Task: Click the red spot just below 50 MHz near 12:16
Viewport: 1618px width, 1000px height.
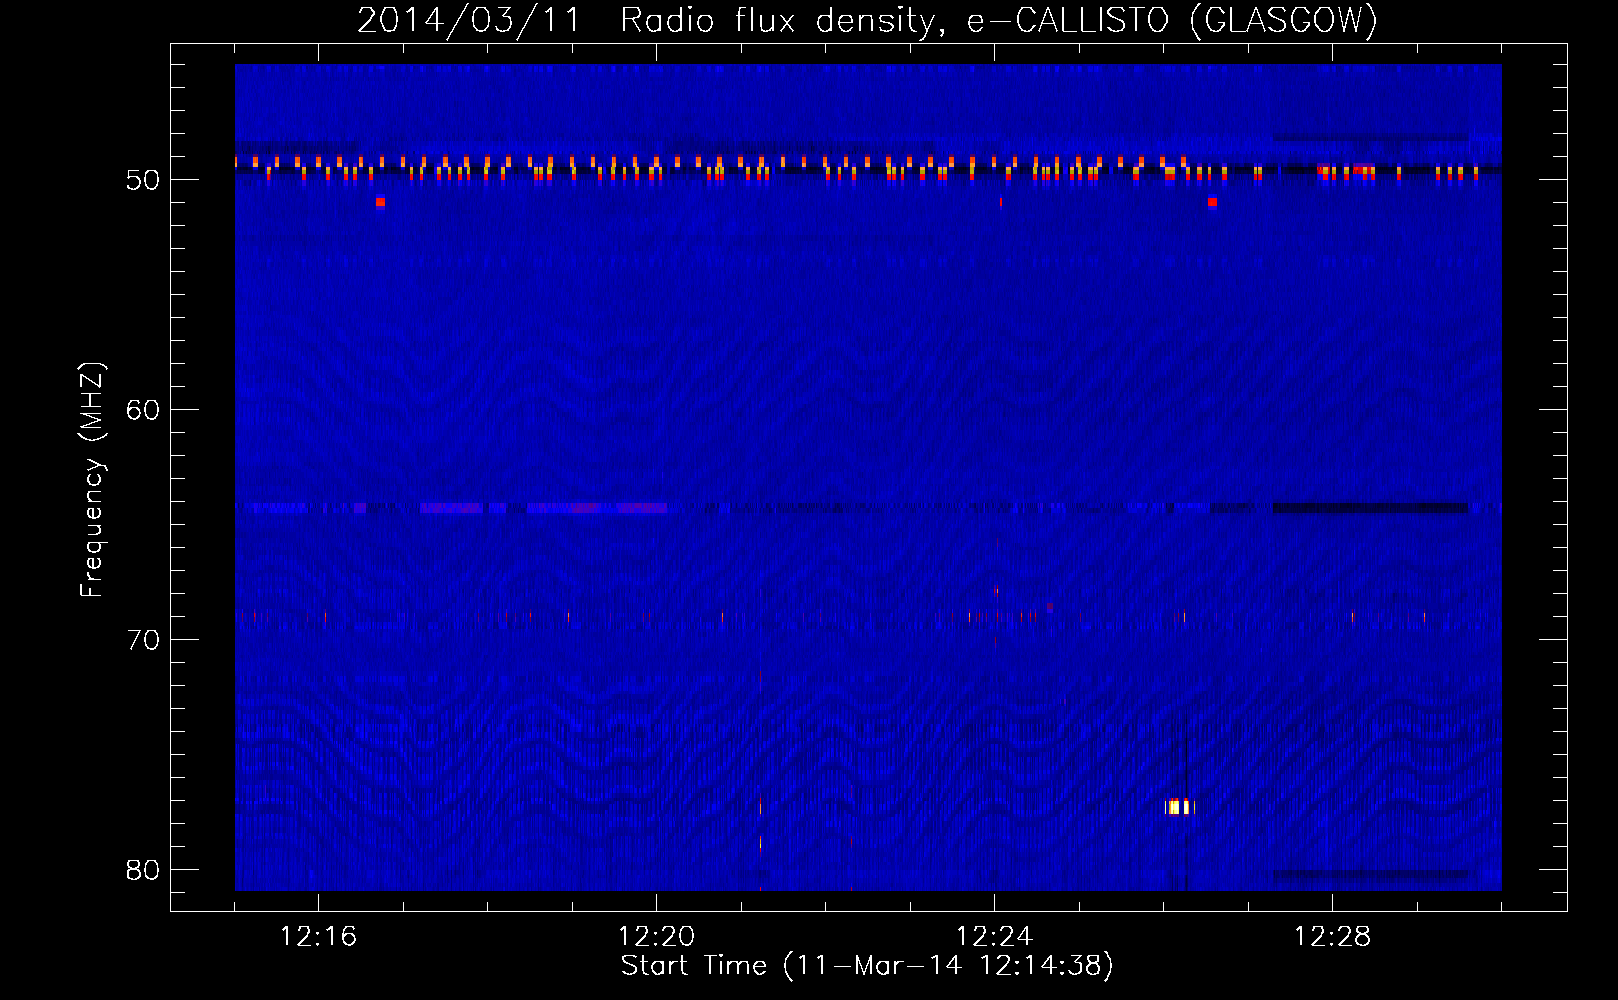Action: click(x=380, y=202)
